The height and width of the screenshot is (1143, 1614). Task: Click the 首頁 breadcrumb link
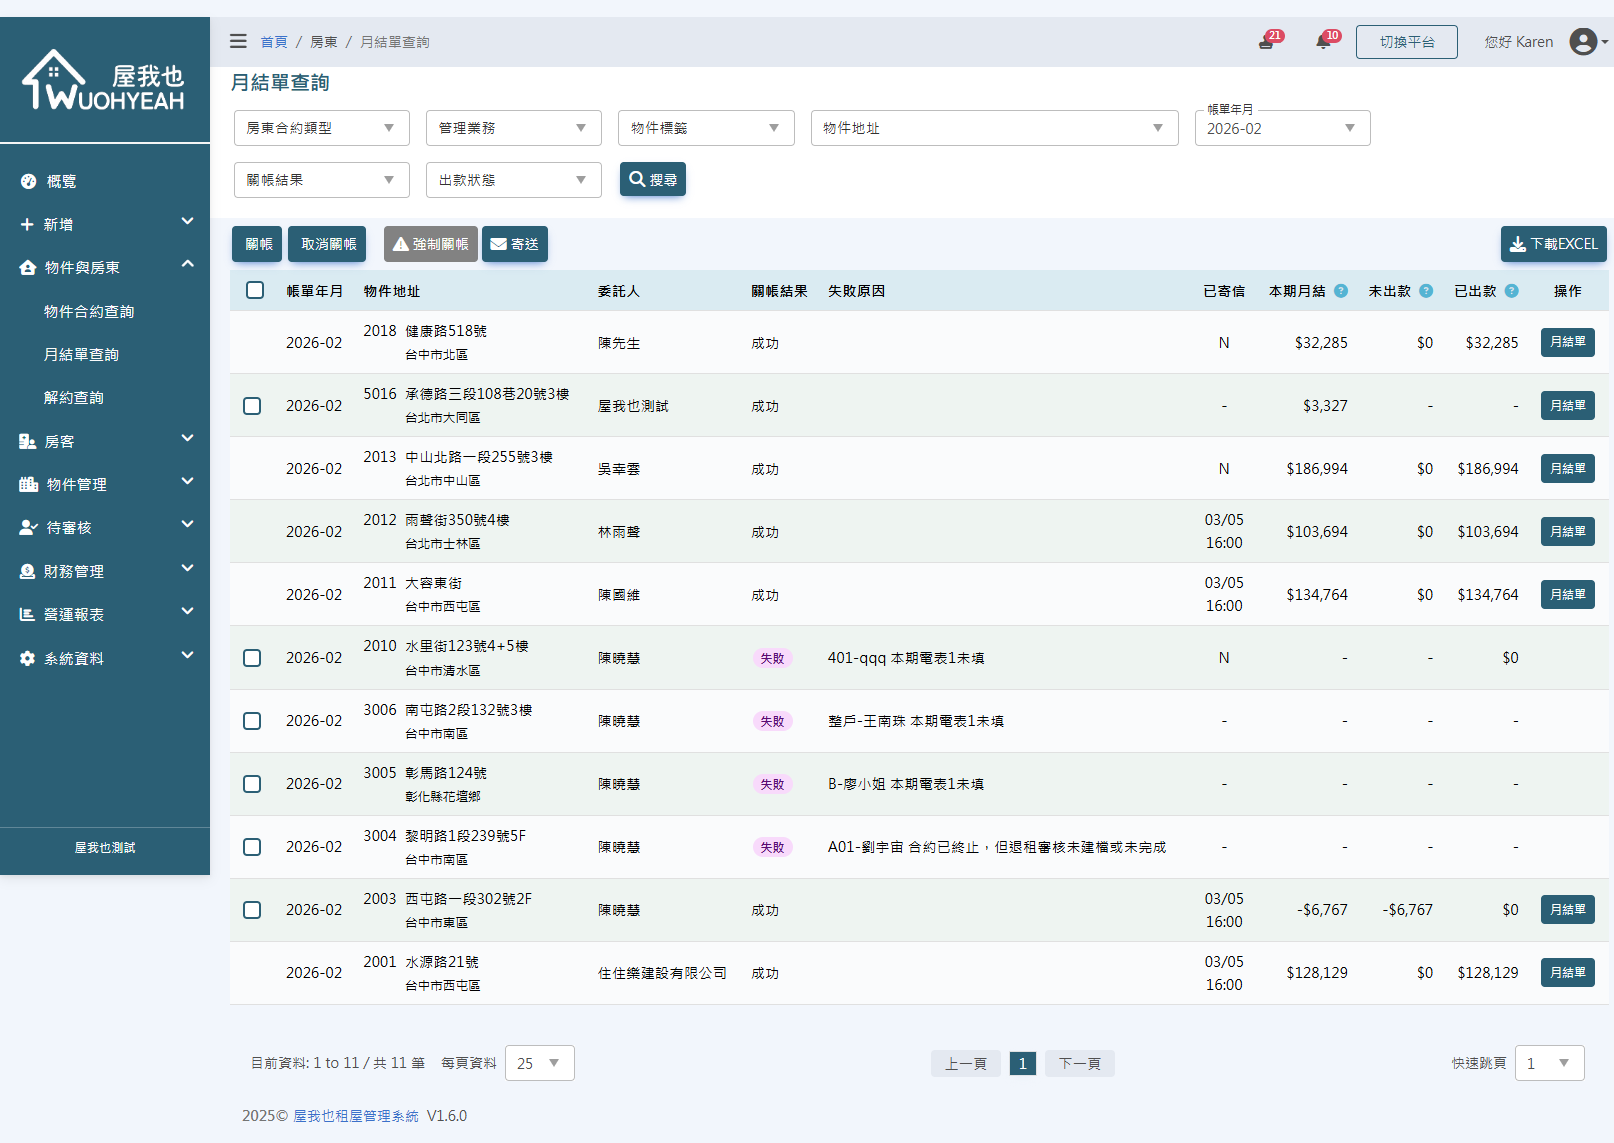(x=273, y=42)
